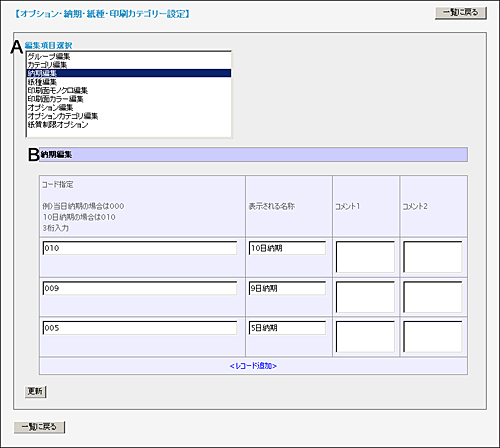Click the <レコード追加> link

point(253,366)
